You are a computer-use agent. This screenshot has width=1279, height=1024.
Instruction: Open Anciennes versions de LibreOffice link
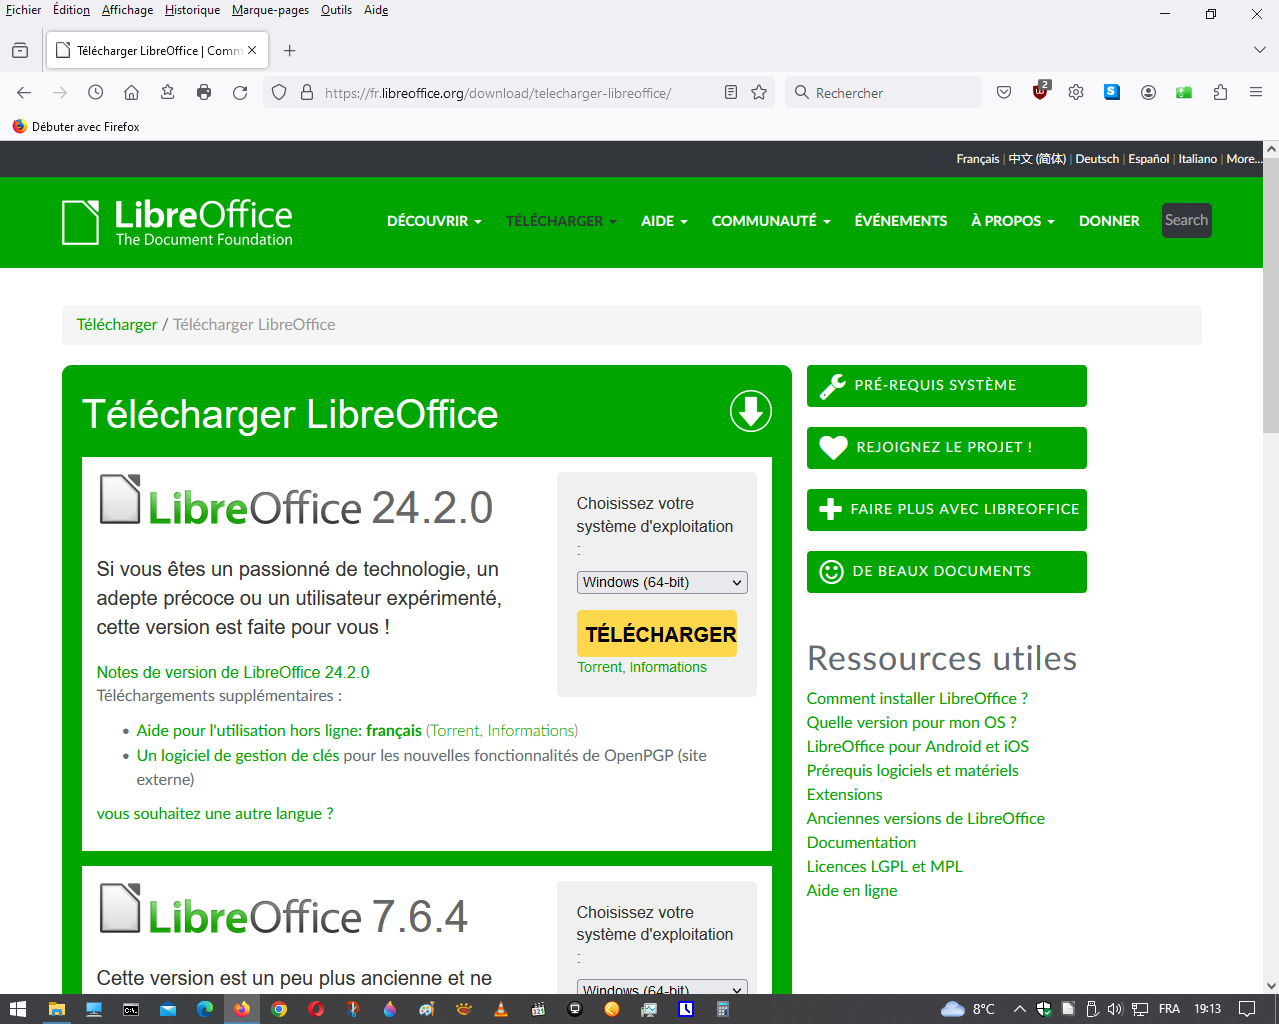click(925, 818)
